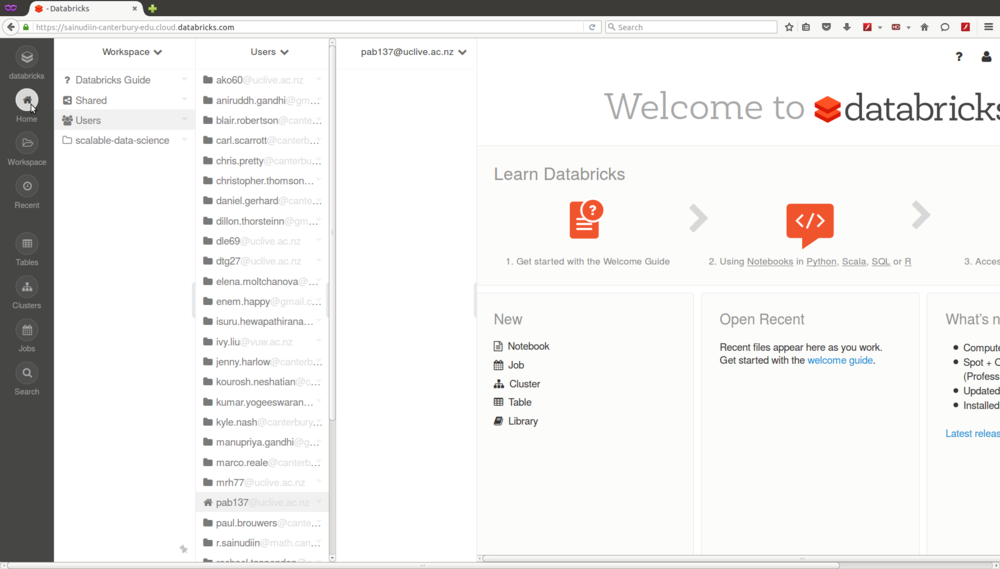Open the jenny.harlow user folder
The width and height of the screenshot is (1000, 569).
(x=262, y=362)
